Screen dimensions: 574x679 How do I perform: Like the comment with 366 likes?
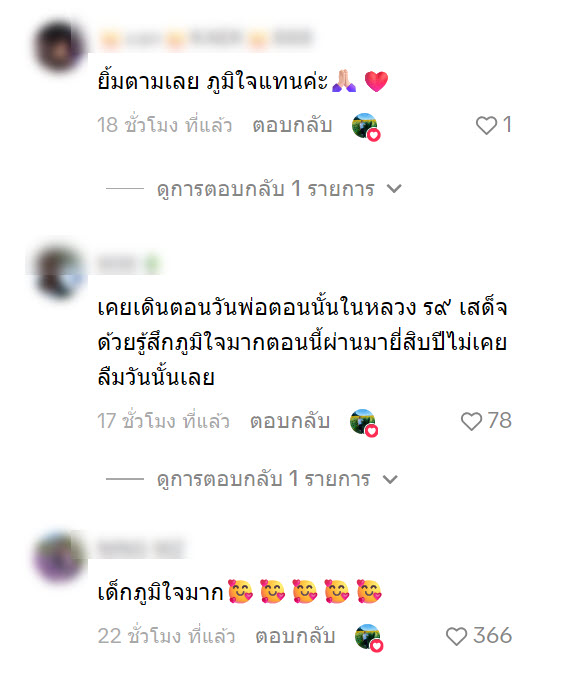coord(456,636)
